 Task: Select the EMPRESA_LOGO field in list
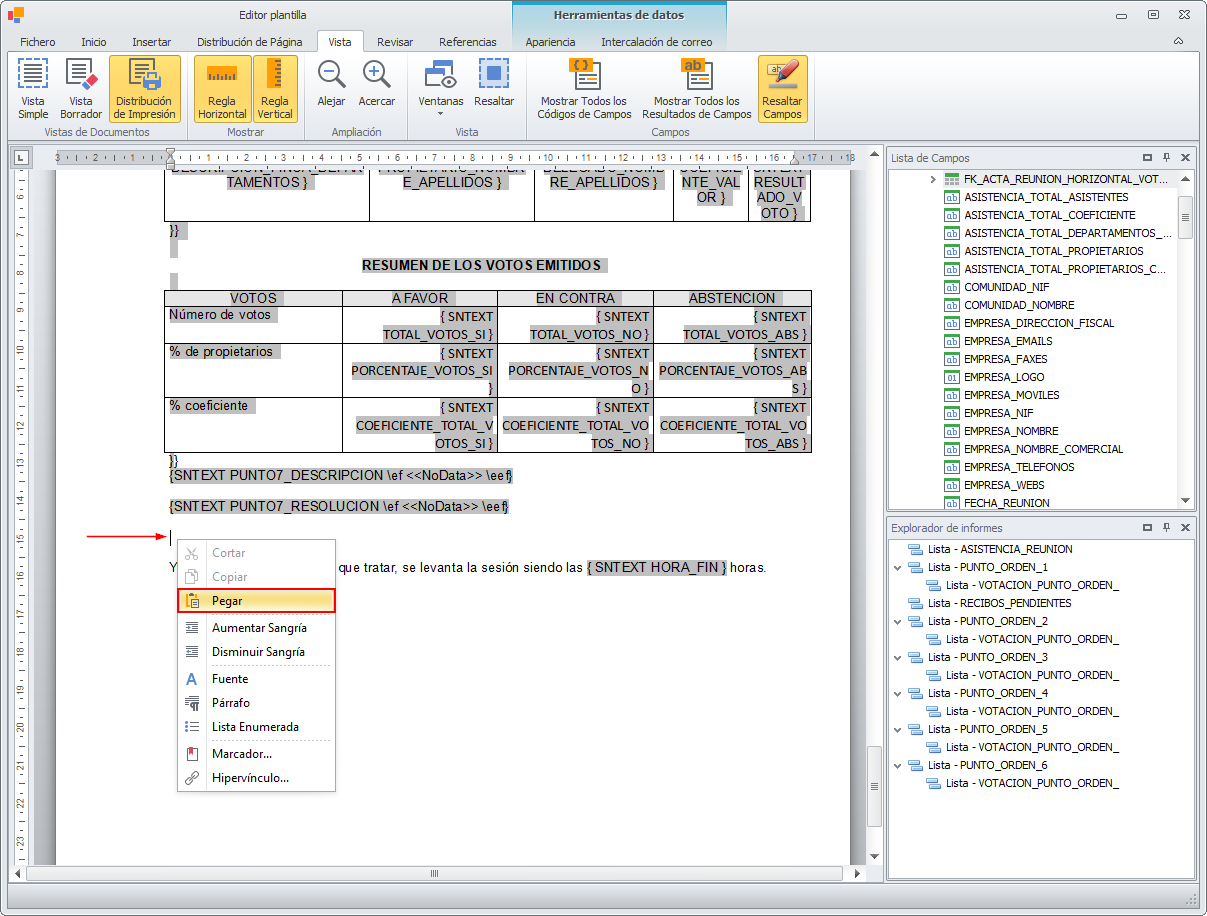[1004, 377]
